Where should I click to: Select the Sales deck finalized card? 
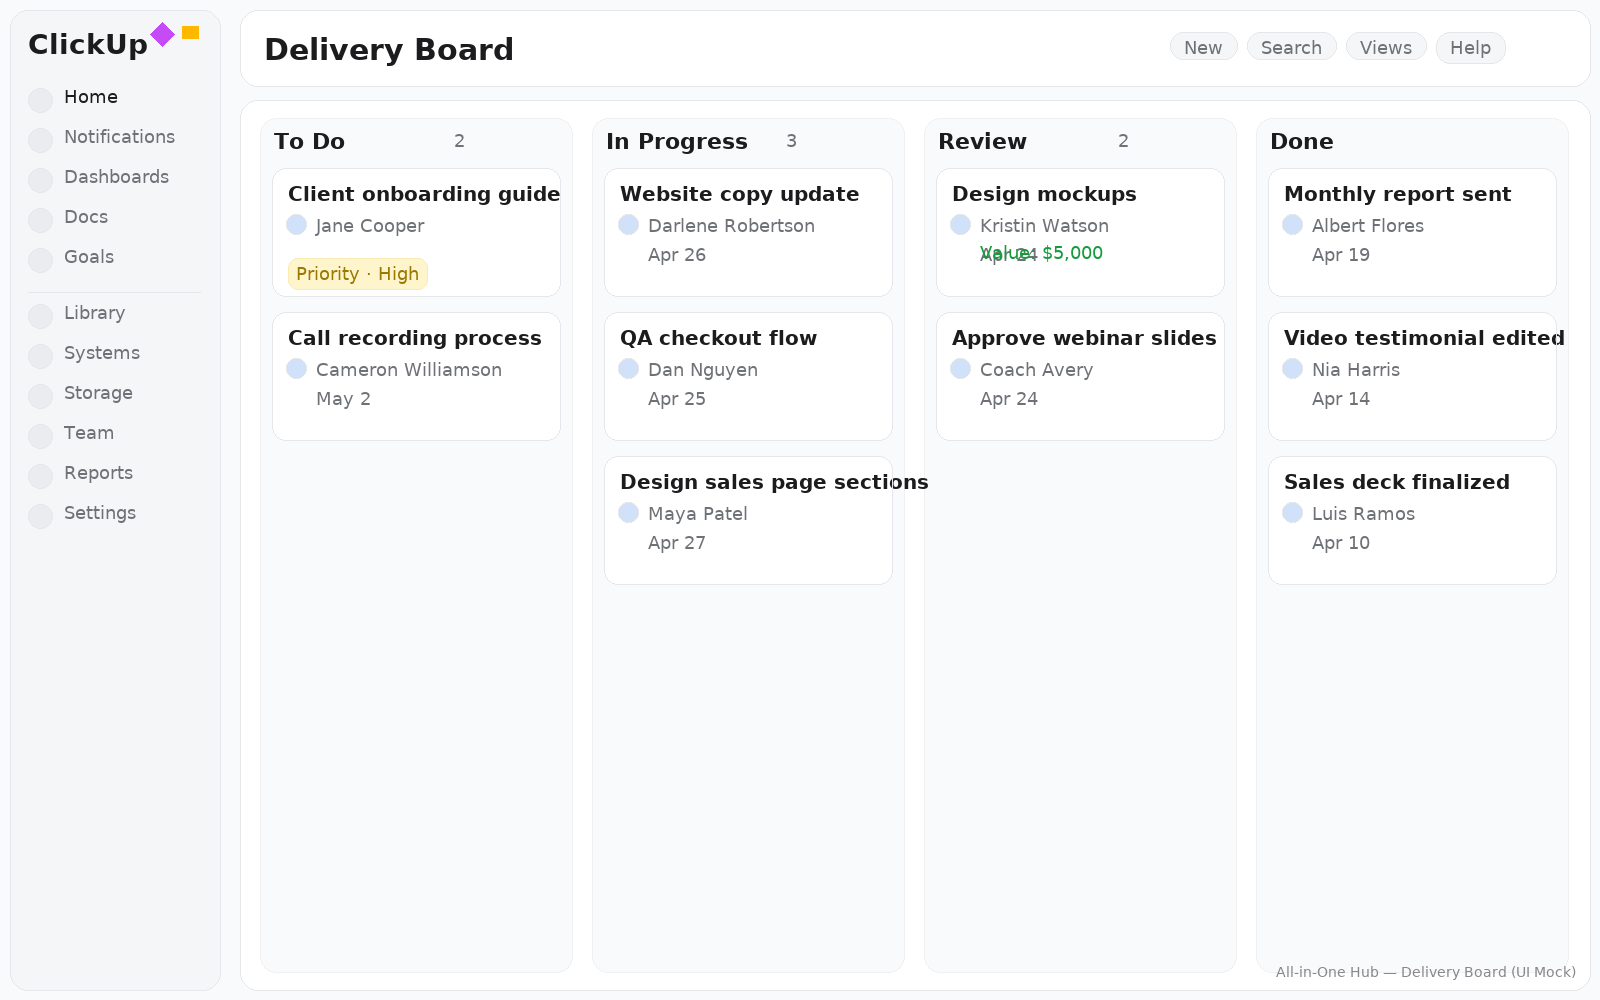point(1412,520)
